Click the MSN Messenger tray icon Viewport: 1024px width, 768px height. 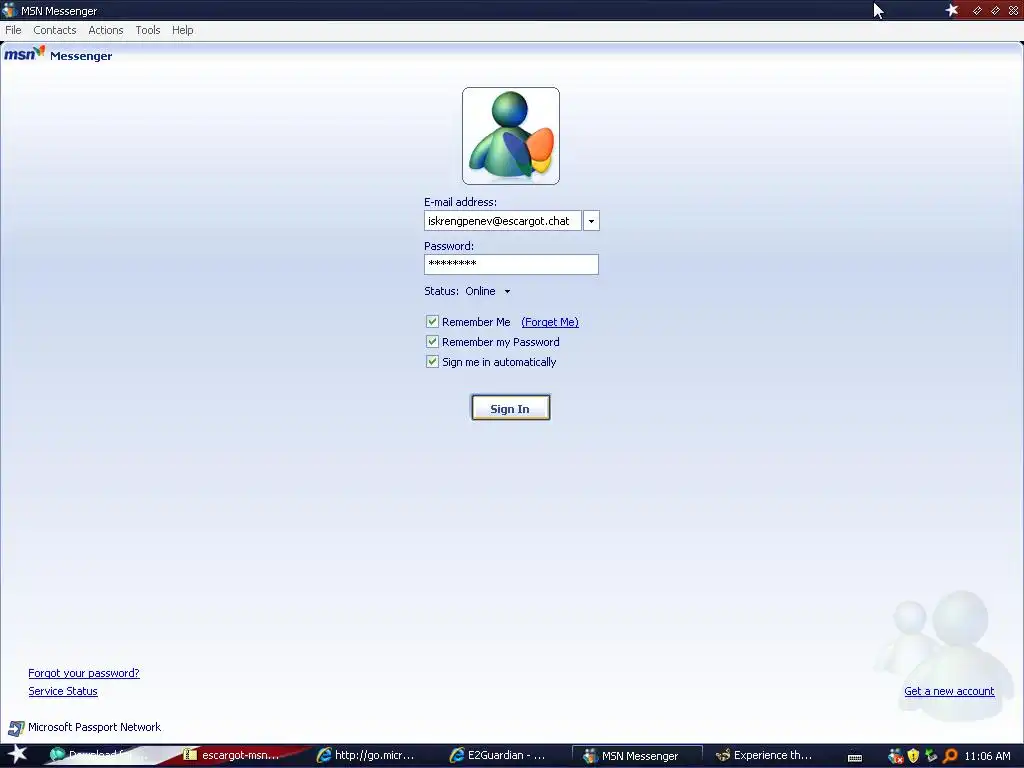(896, 756)
